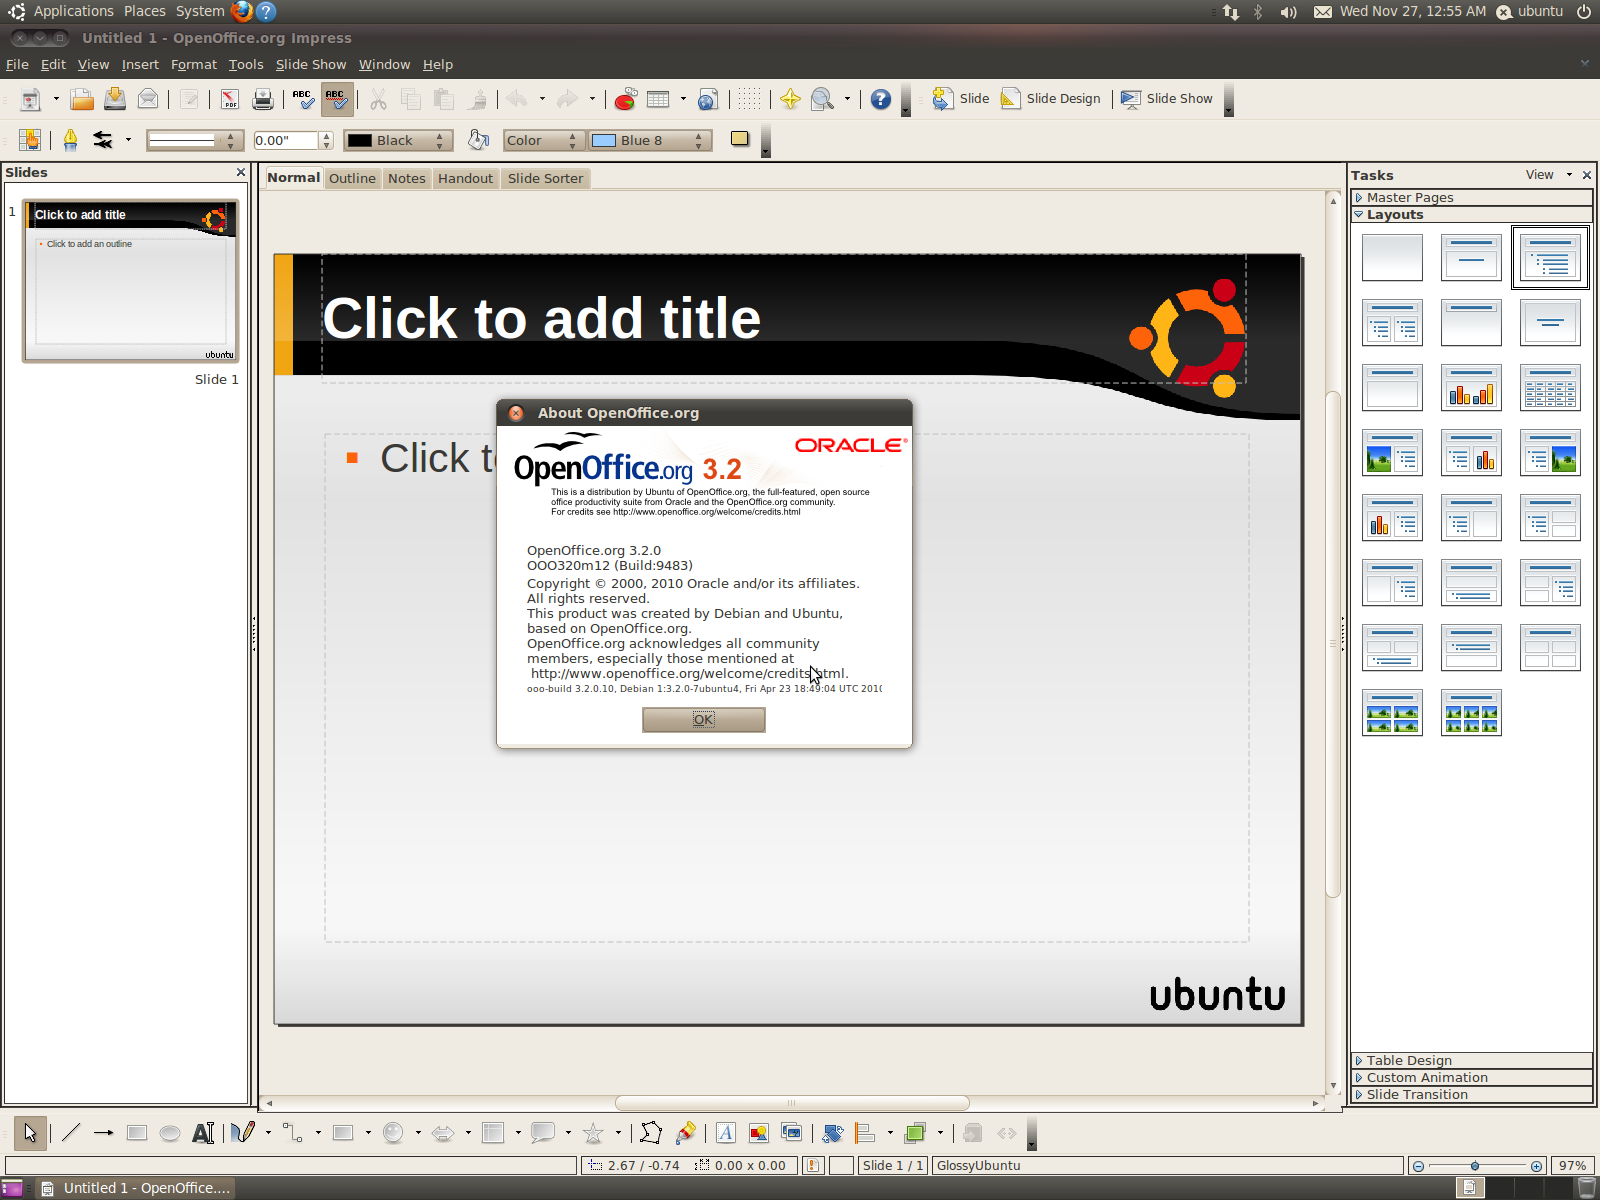Open a file with the Open toolbar icon
Viewport: 1600px width, 1200px height.
(82, 99)
